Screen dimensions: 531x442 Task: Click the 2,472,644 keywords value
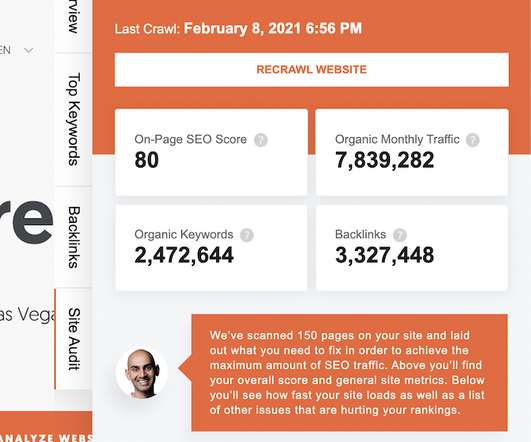(x=184, y=255)
